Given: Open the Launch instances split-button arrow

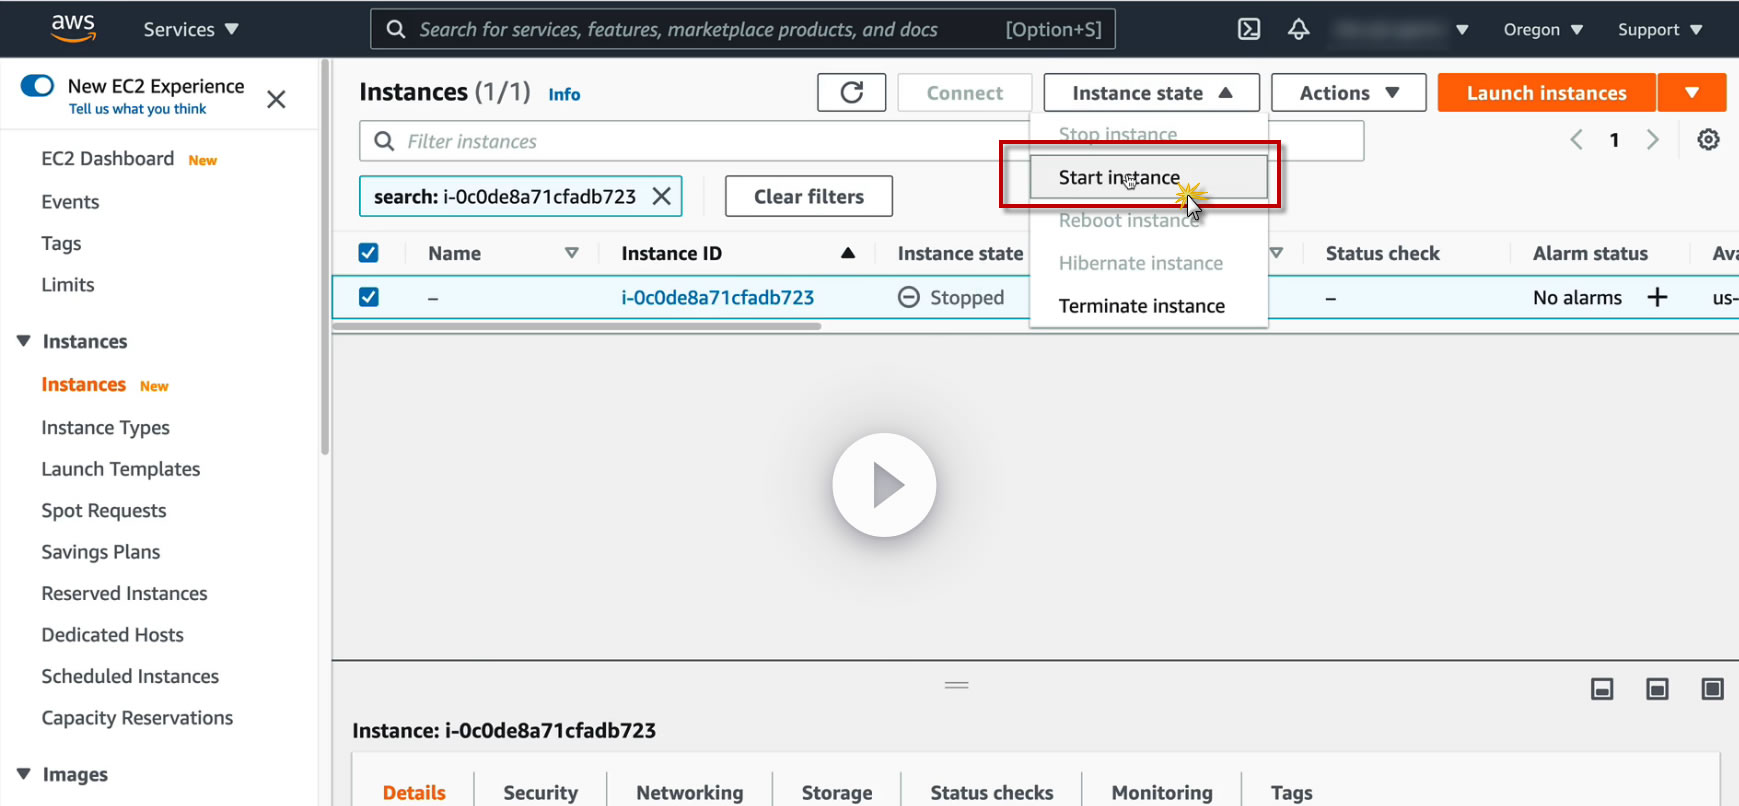Looking at the screenshot, I should pos(1692,93).
